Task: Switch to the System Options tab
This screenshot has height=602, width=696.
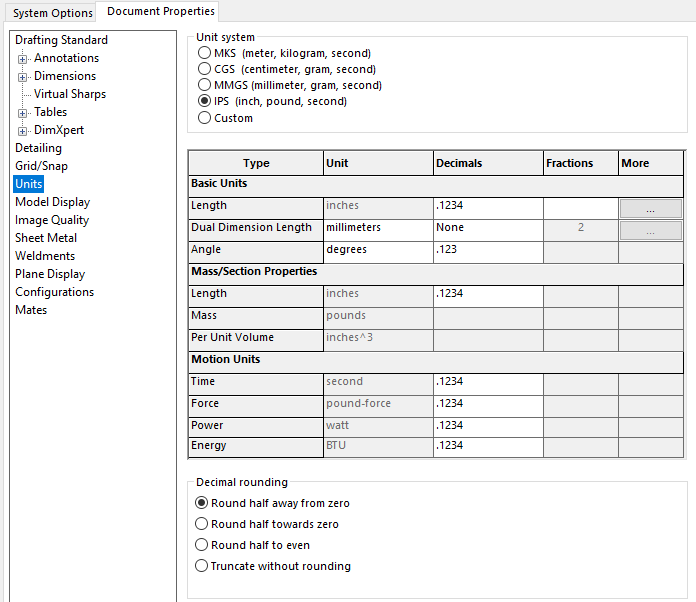Action: 53,12
